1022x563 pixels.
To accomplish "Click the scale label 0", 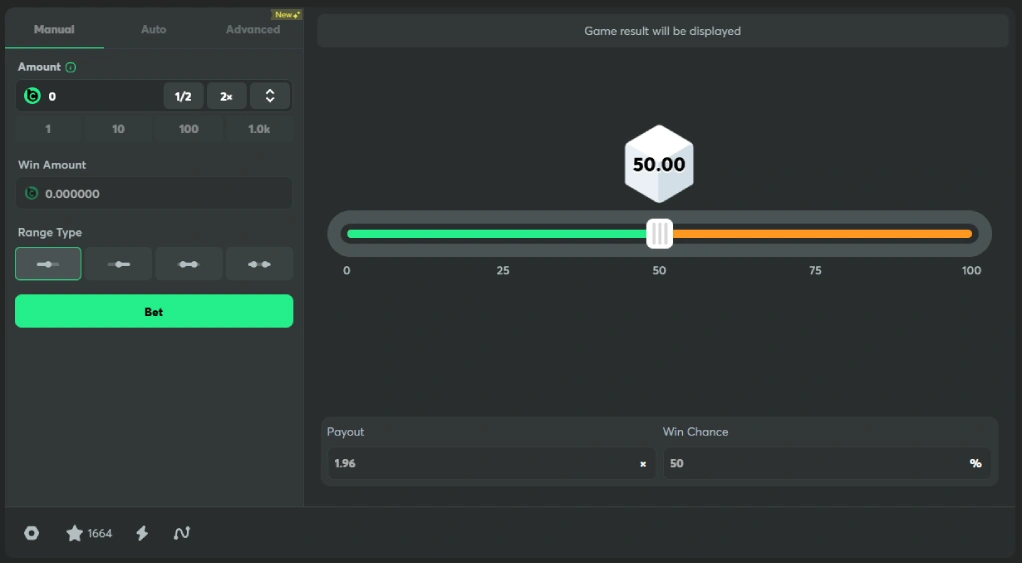I will pos(347,270).
